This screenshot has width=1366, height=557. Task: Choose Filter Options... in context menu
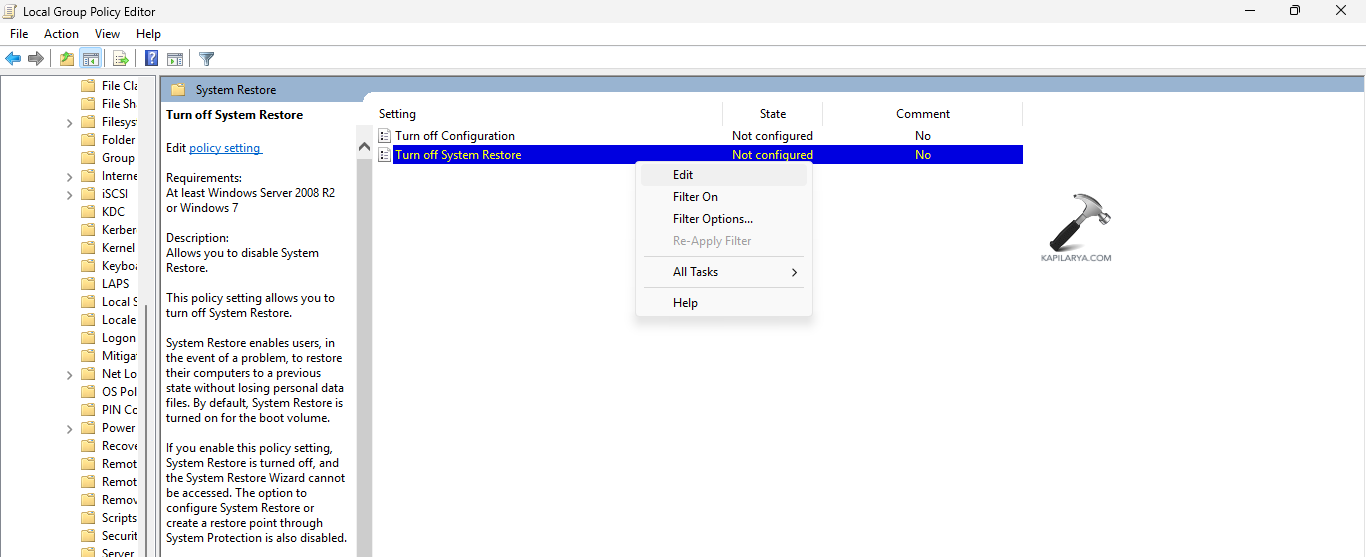(x=724, y=219)
